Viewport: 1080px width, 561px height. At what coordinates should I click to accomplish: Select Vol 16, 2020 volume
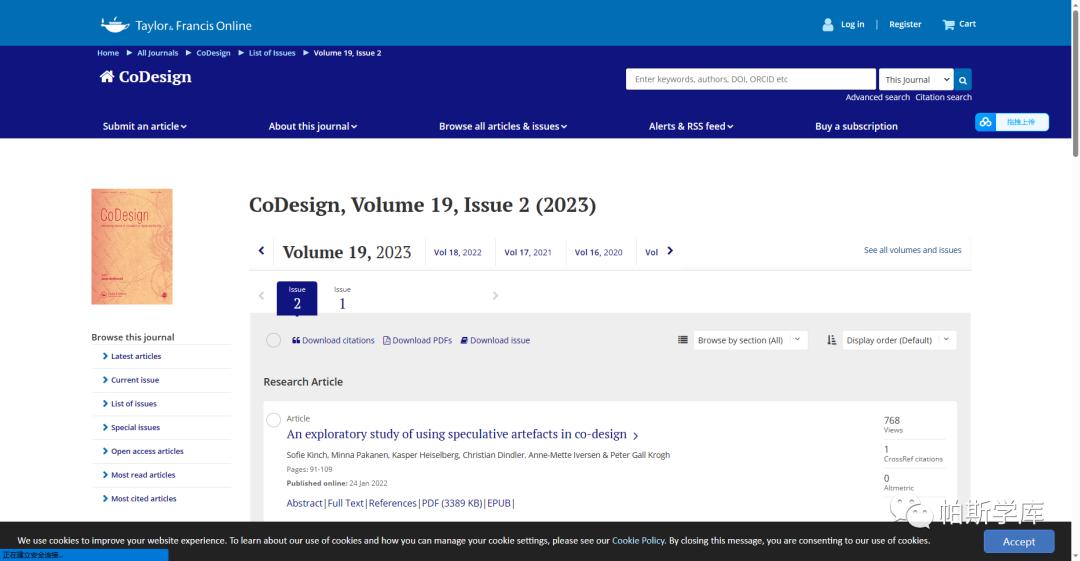599,252
